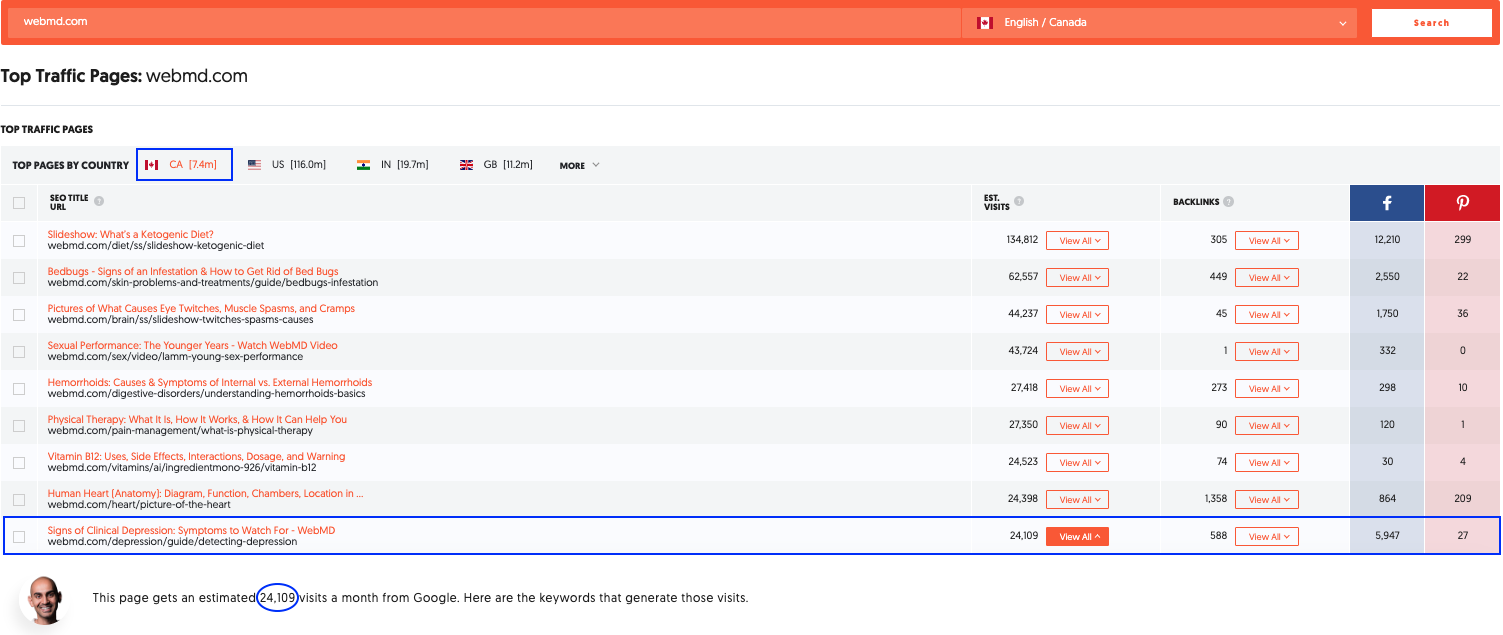Expand Backlinks View All for 1,358 row
Viewport: 1503px width, 635px height.
(1266, 500)
